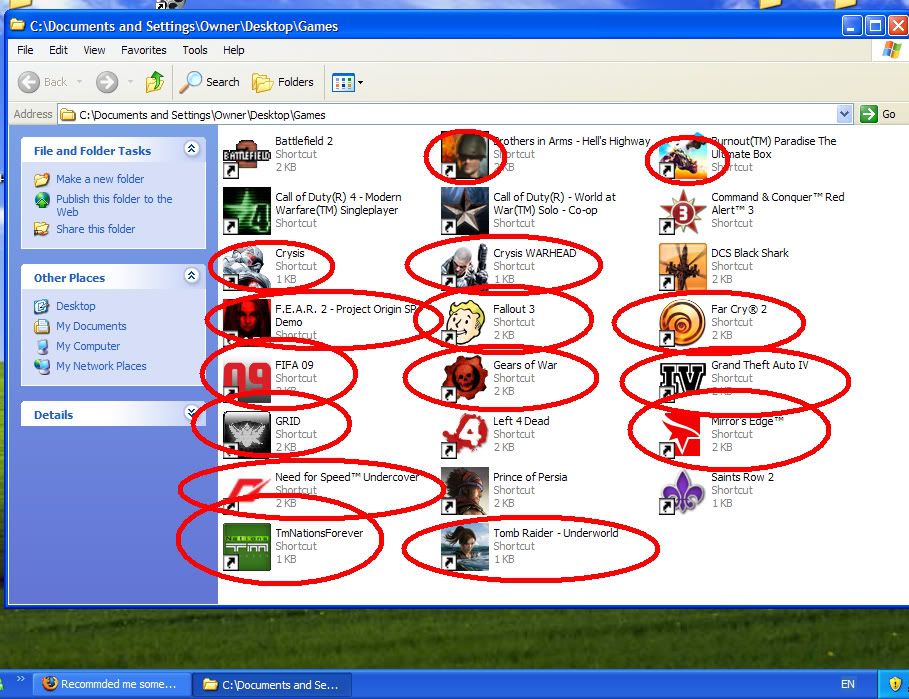This screenshot has width=909, height=699.
Task: Open the Address bar dropdown list
Action: coord(845,114)
